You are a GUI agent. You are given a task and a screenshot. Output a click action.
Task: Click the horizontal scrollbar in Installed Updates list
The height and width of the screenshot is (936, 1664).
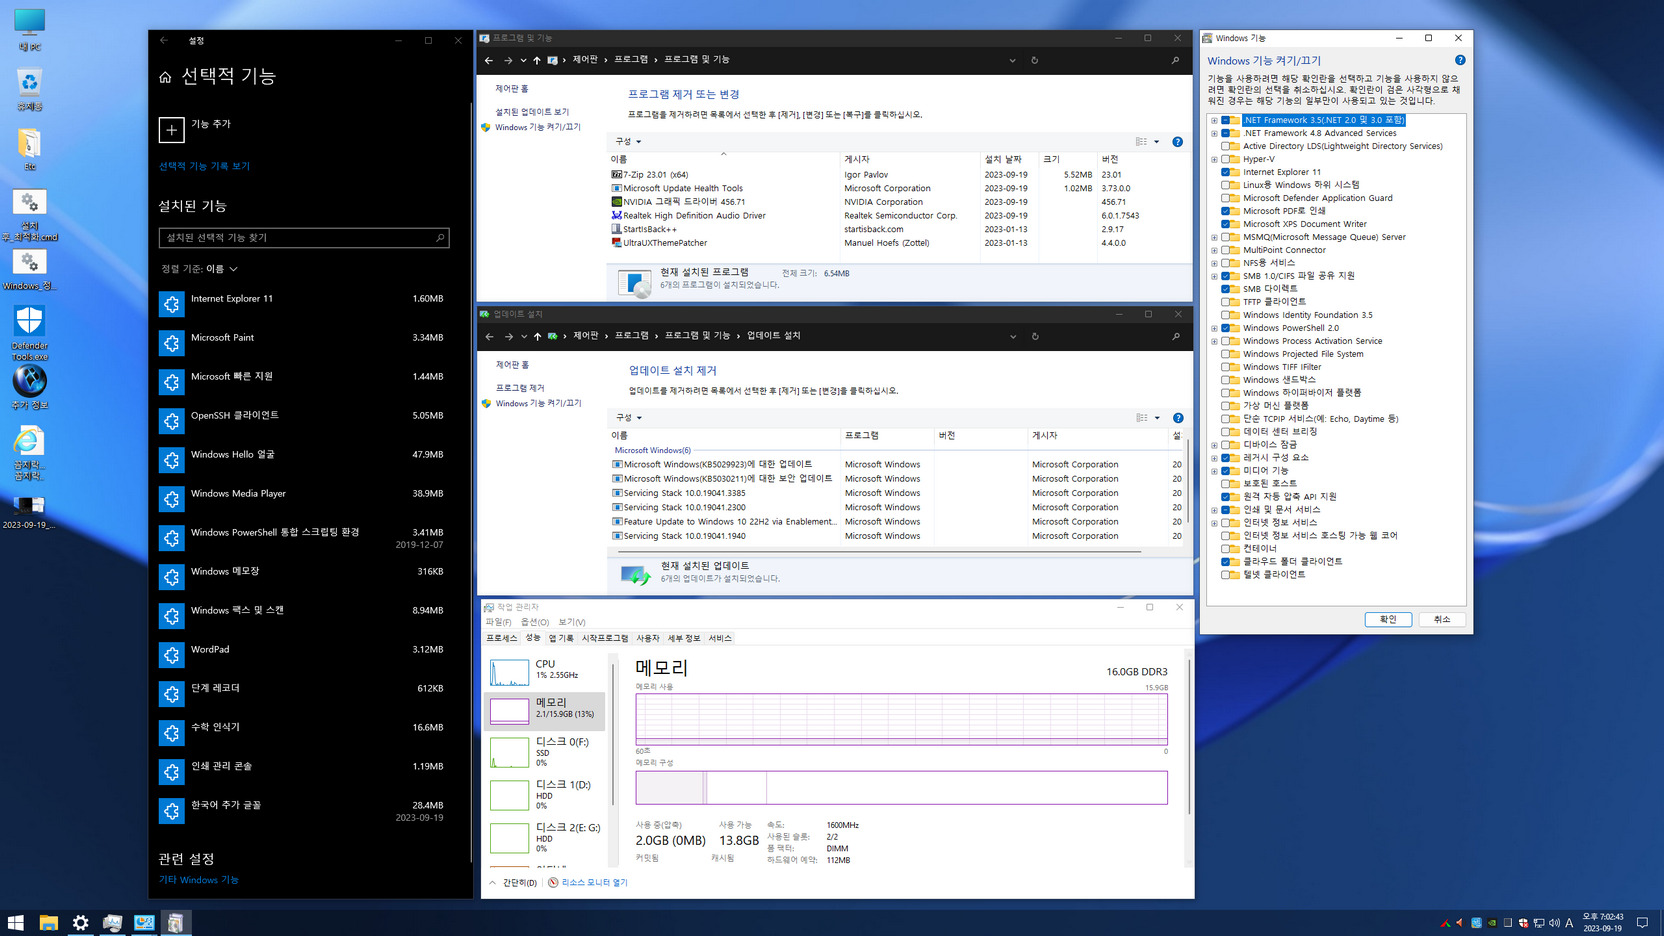(x=880, y=551)
